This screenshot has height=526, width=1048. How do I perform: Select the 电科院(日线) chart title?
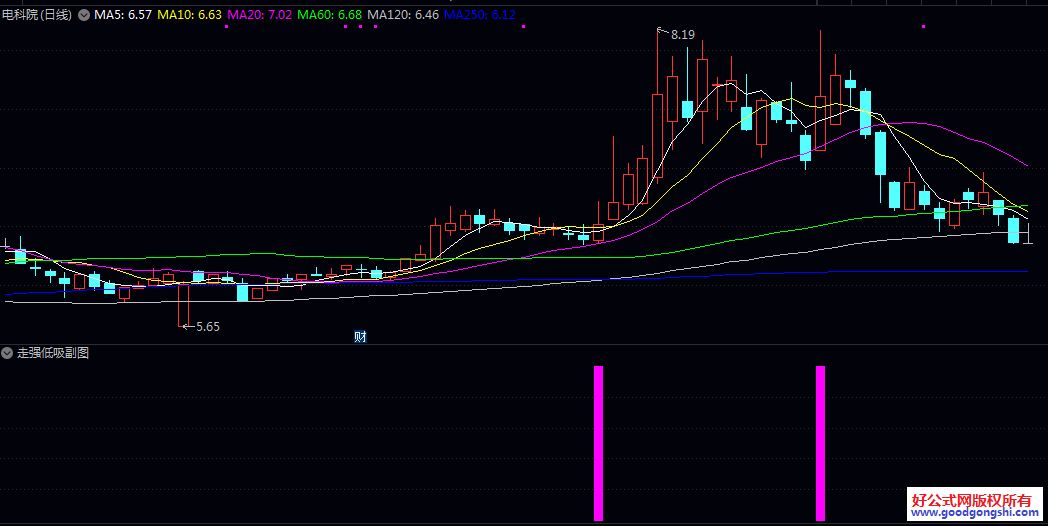pyautogui.click(x=37, y=15)
